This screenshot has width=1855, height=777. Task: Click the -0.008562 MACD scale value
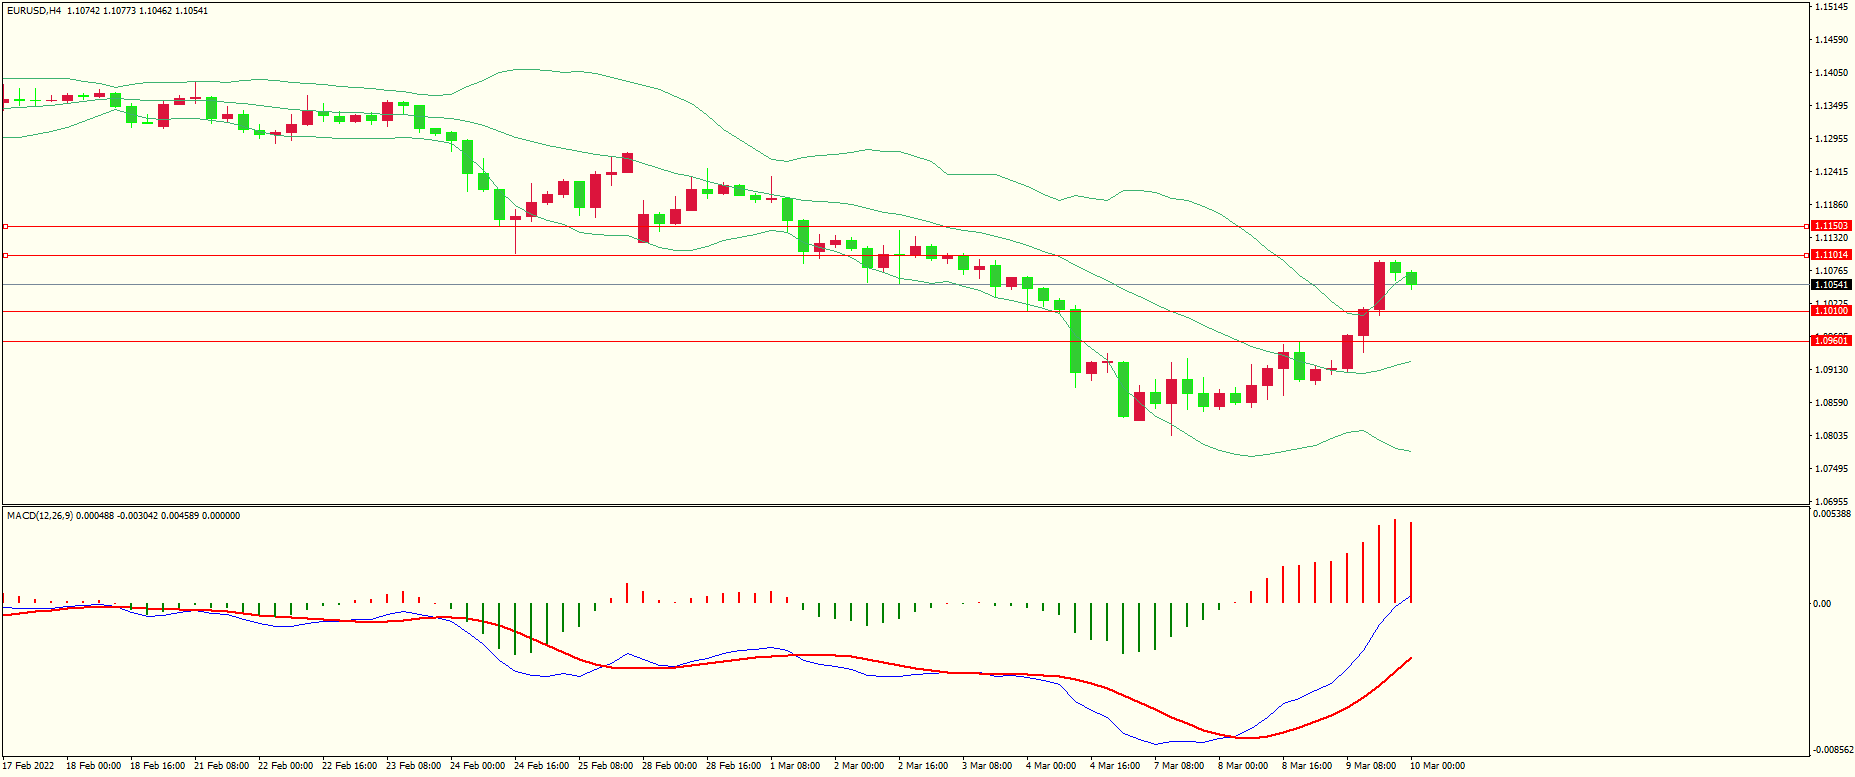1833,749
